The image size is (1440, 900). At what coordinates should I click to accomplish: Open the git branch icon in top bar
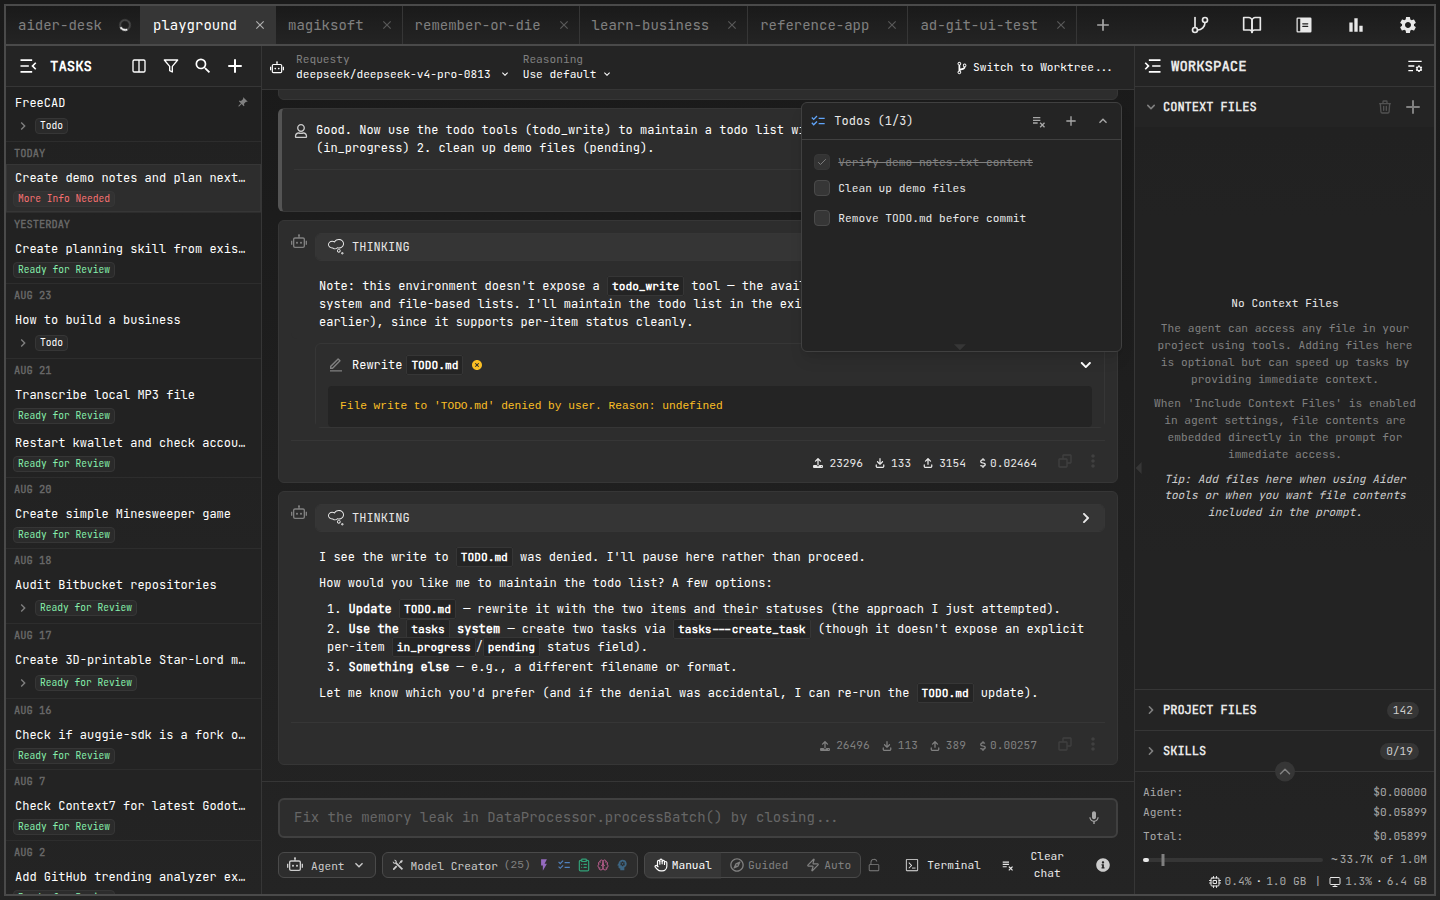click(1200, 25)
